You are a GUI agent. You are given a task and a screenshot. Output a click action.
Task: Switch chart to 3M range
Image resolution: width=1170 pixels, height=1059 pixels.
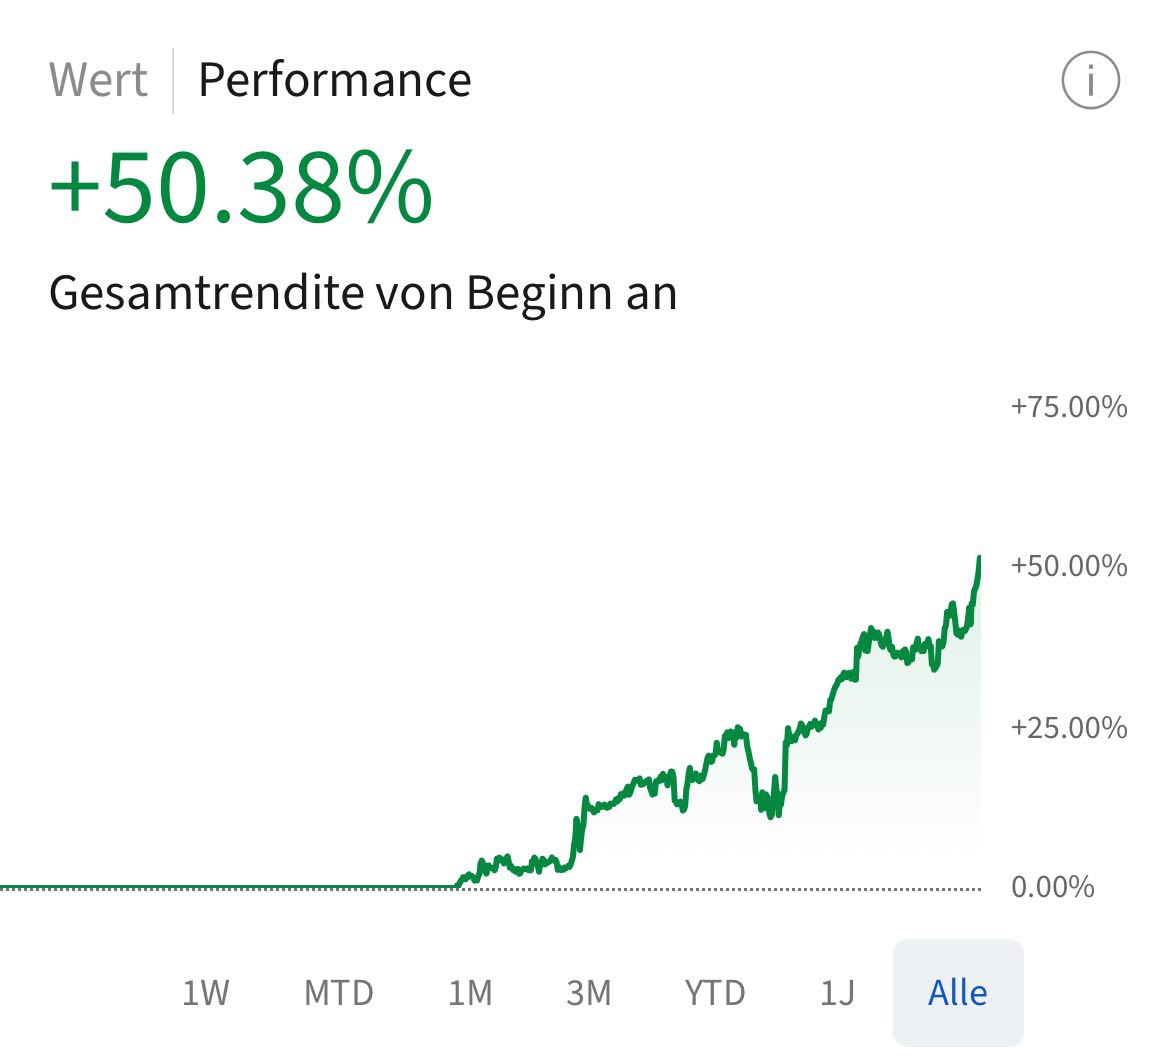(588, 993)
